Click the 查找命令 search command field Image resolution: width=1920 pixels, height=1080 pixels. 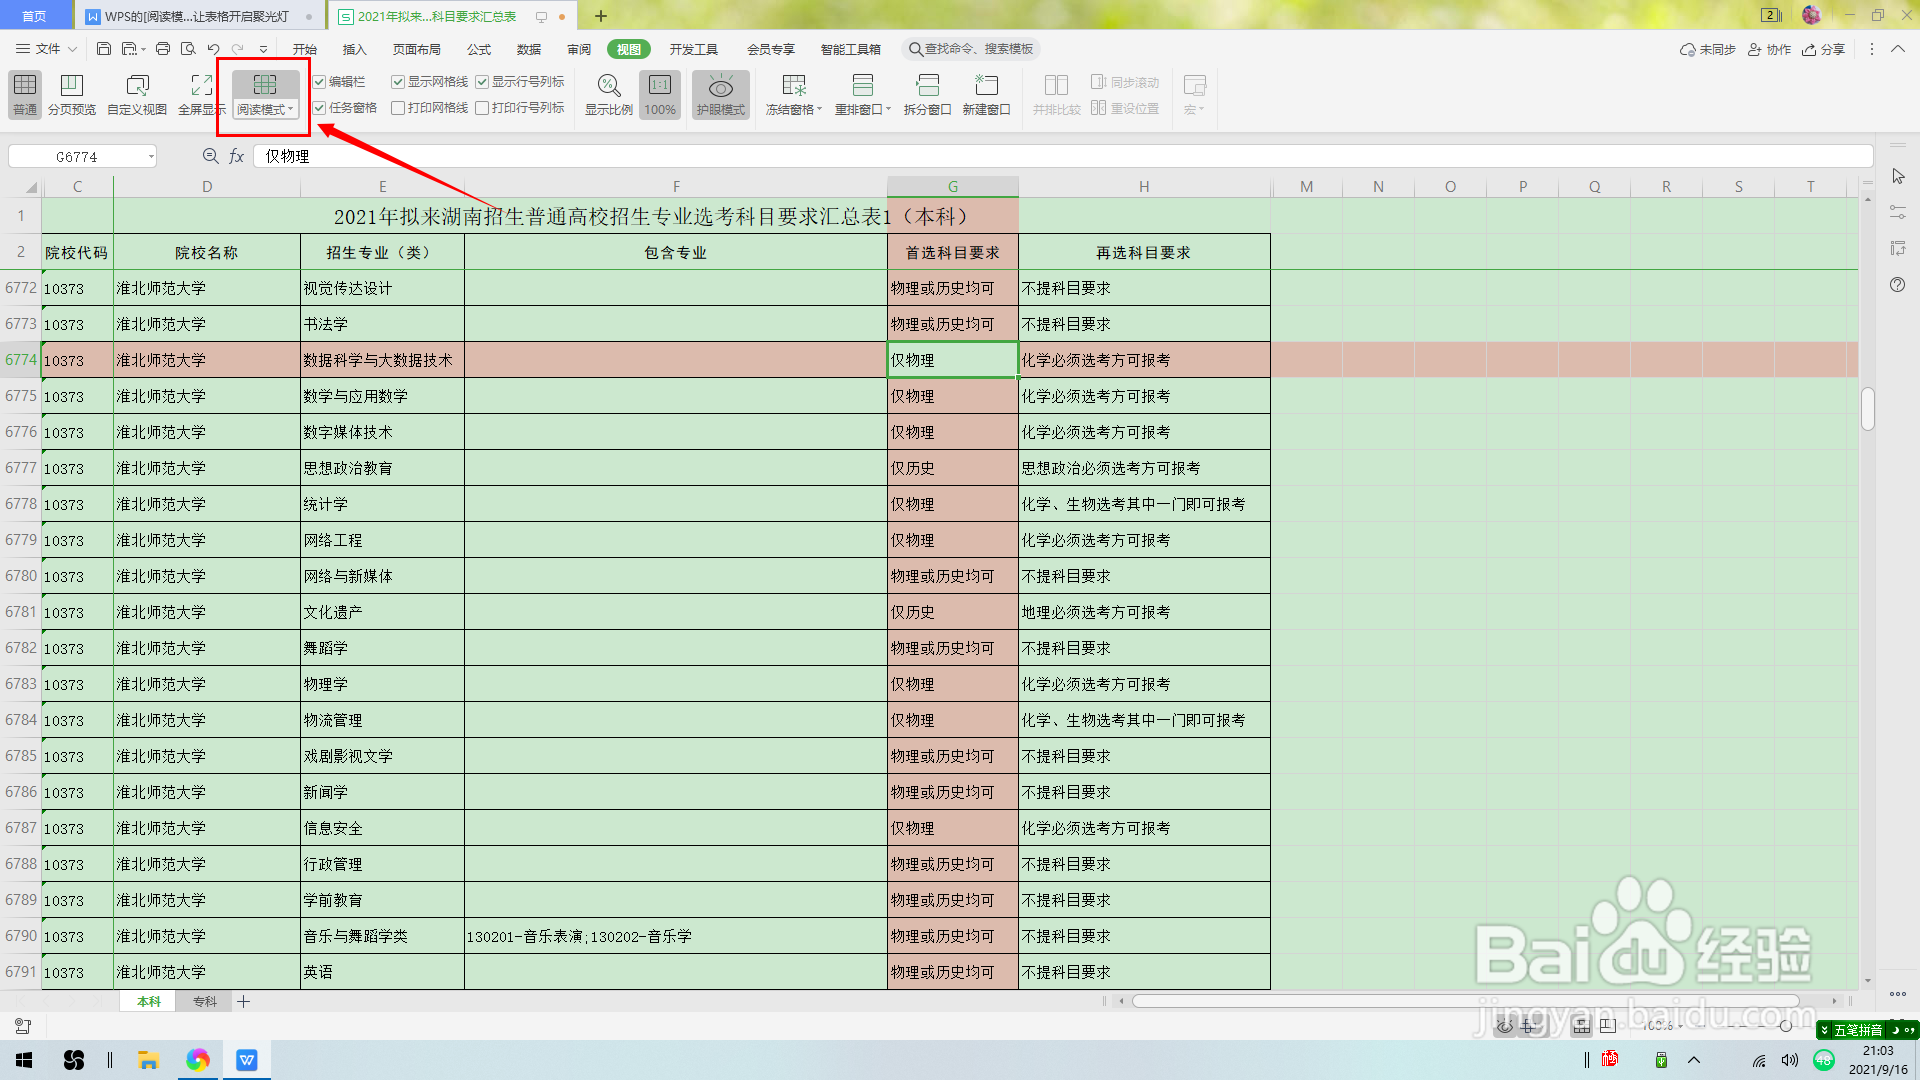pyautogui.click(x=972, y=49)
